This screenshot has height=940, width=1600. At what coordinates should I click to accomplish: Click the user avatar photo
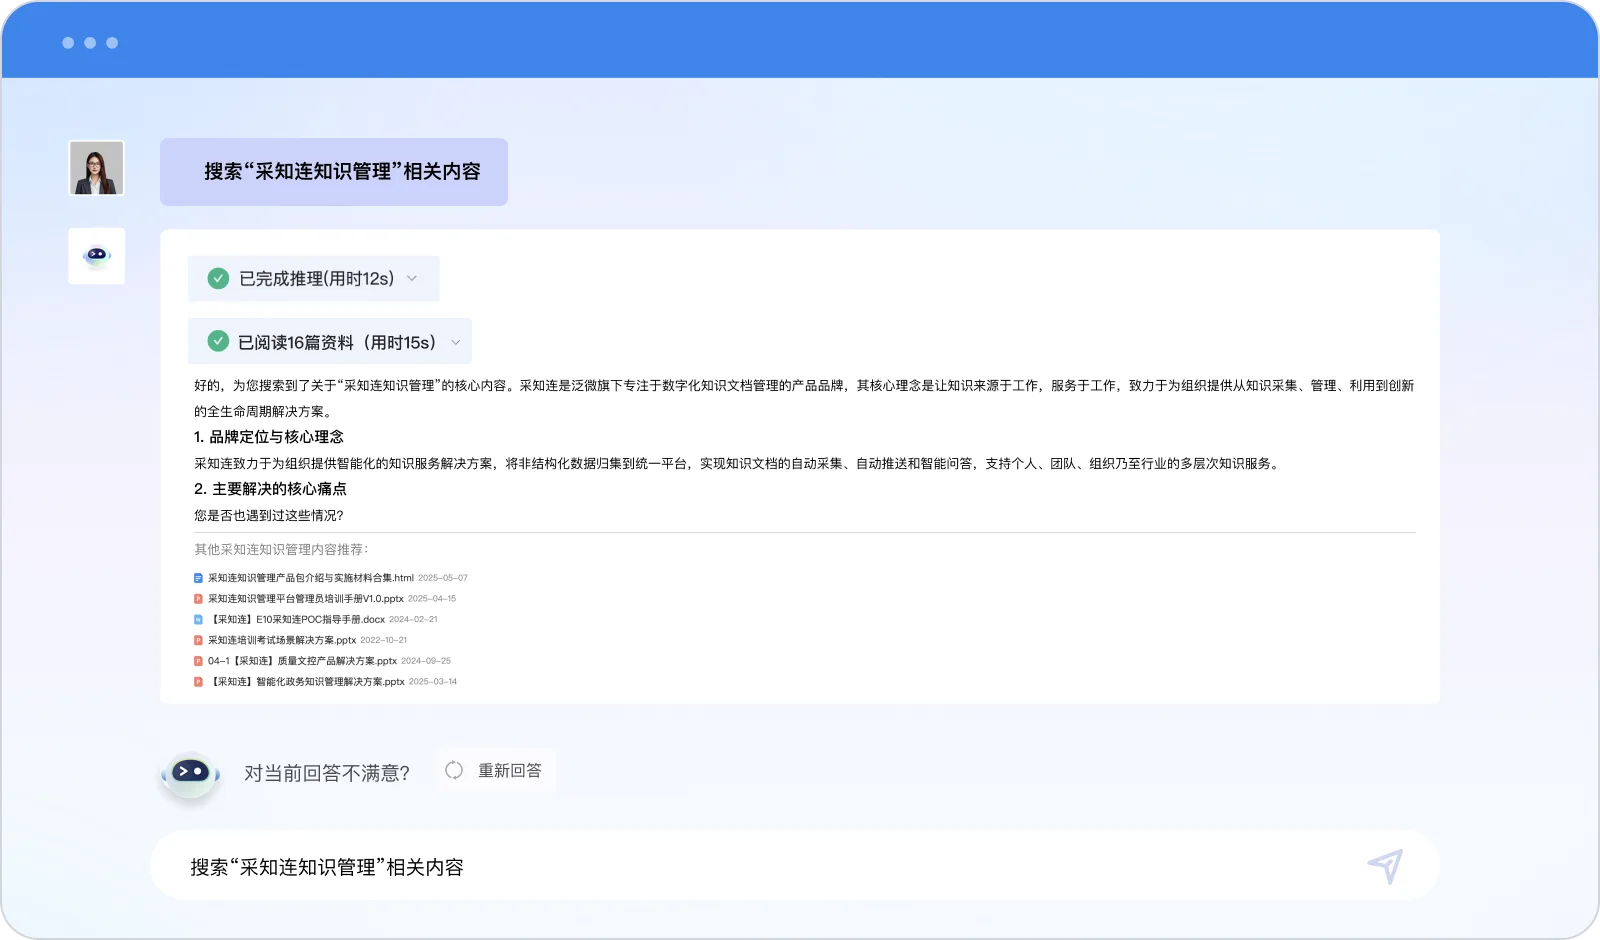pyautogui.click(x=97, y=167)
